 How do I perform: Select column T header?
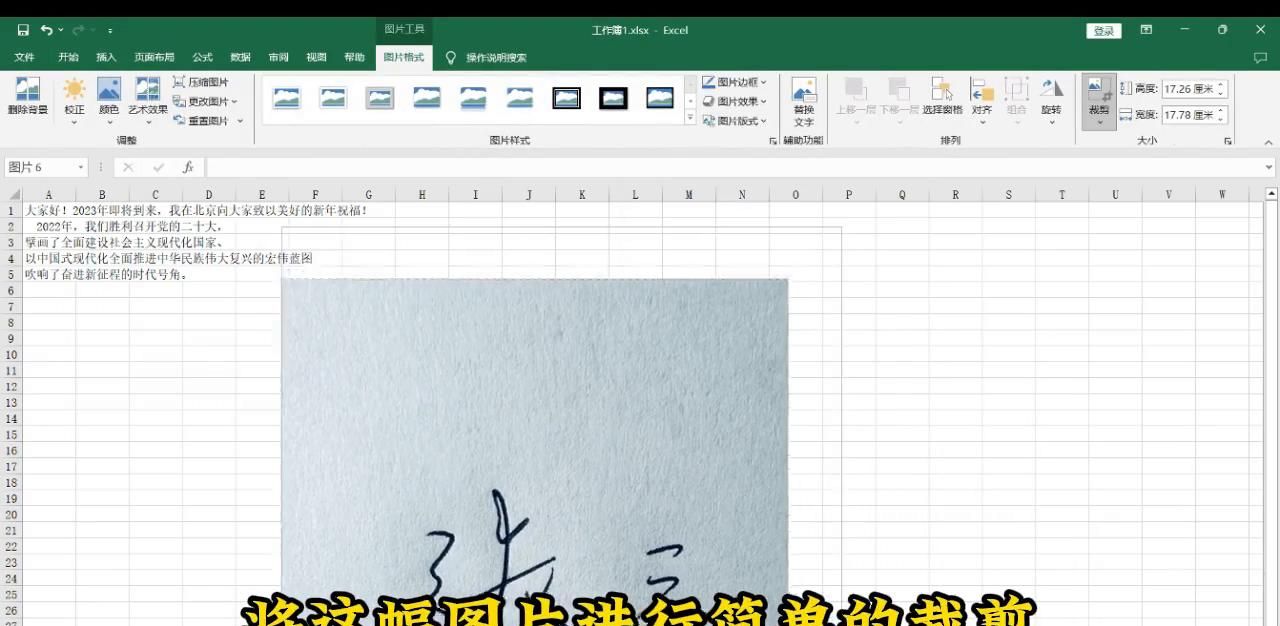point(1062,195)
